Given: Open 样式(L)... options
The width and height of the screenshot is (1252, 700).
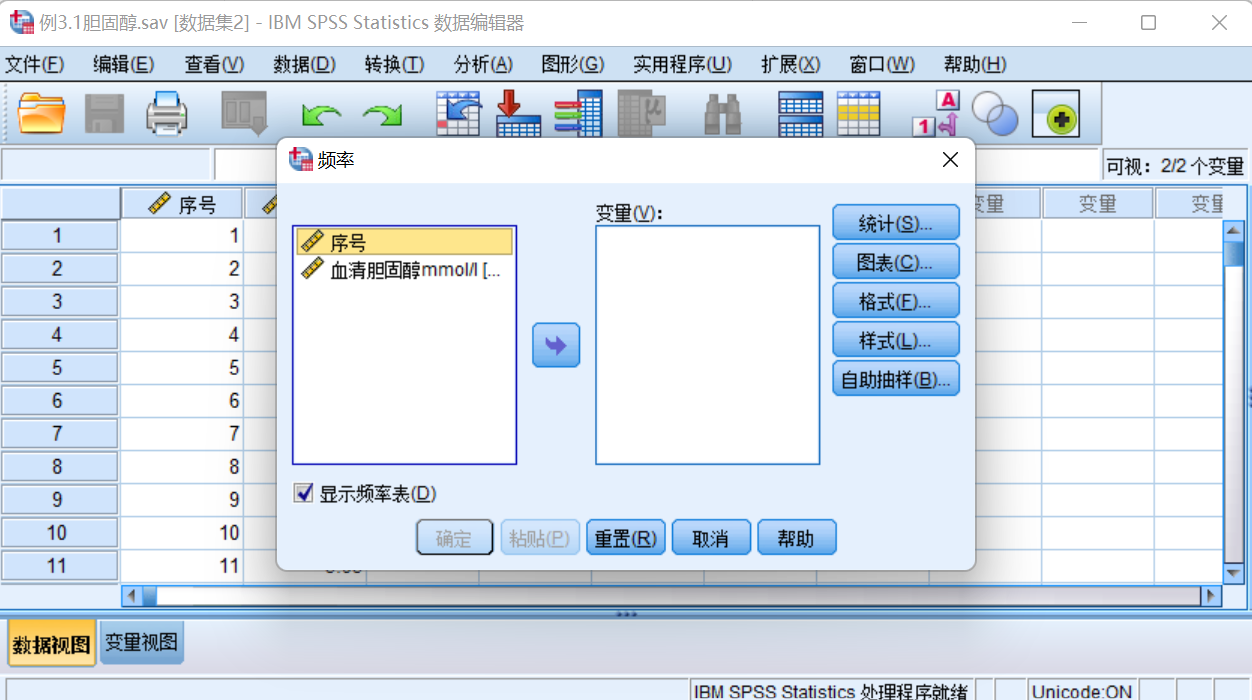Looking at the screenshot, I should (896, 340).
